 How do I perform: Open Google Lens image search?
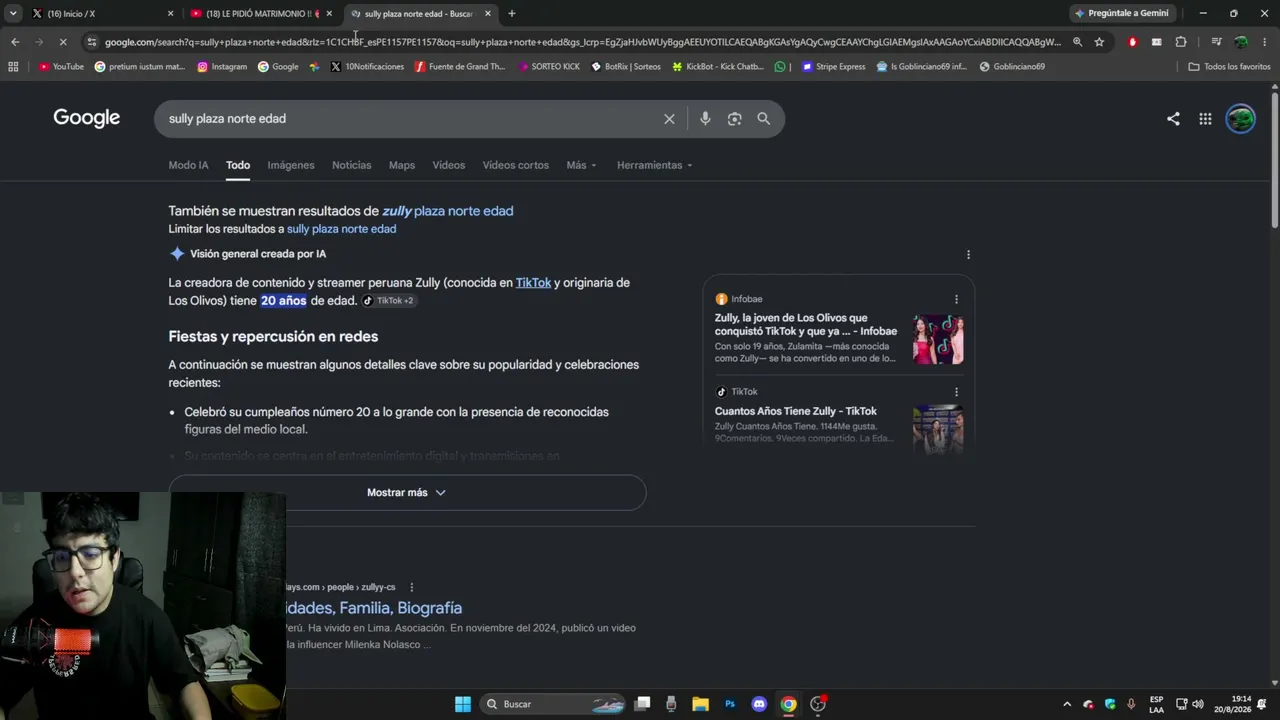click(734, 119)
